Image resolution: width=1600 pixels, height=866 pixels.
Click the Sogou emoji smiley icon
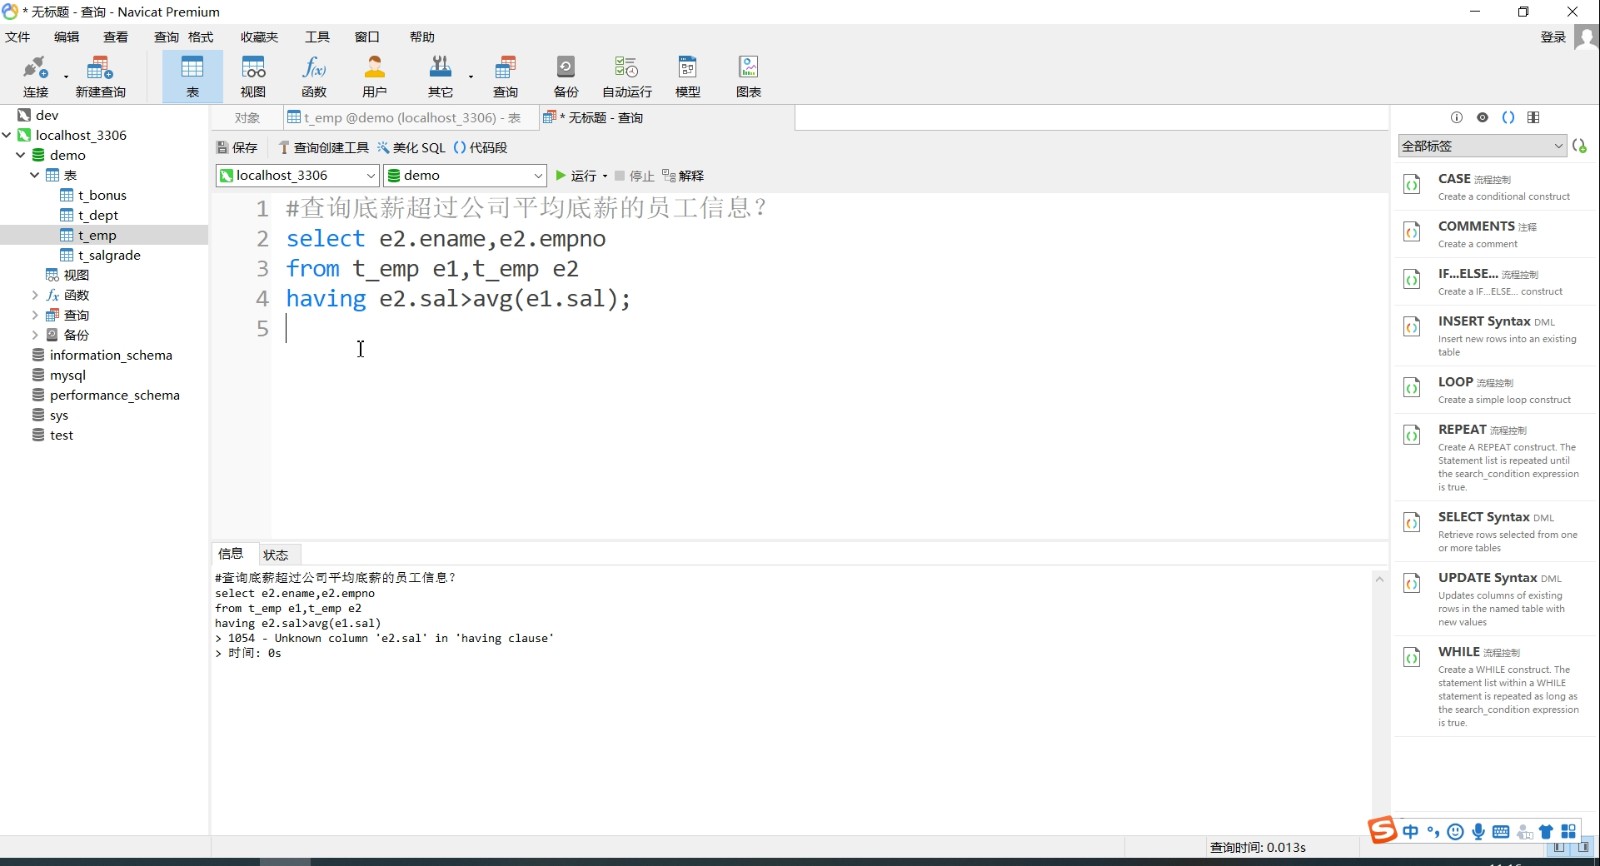pyautogui.click(x=1456, y=832)
